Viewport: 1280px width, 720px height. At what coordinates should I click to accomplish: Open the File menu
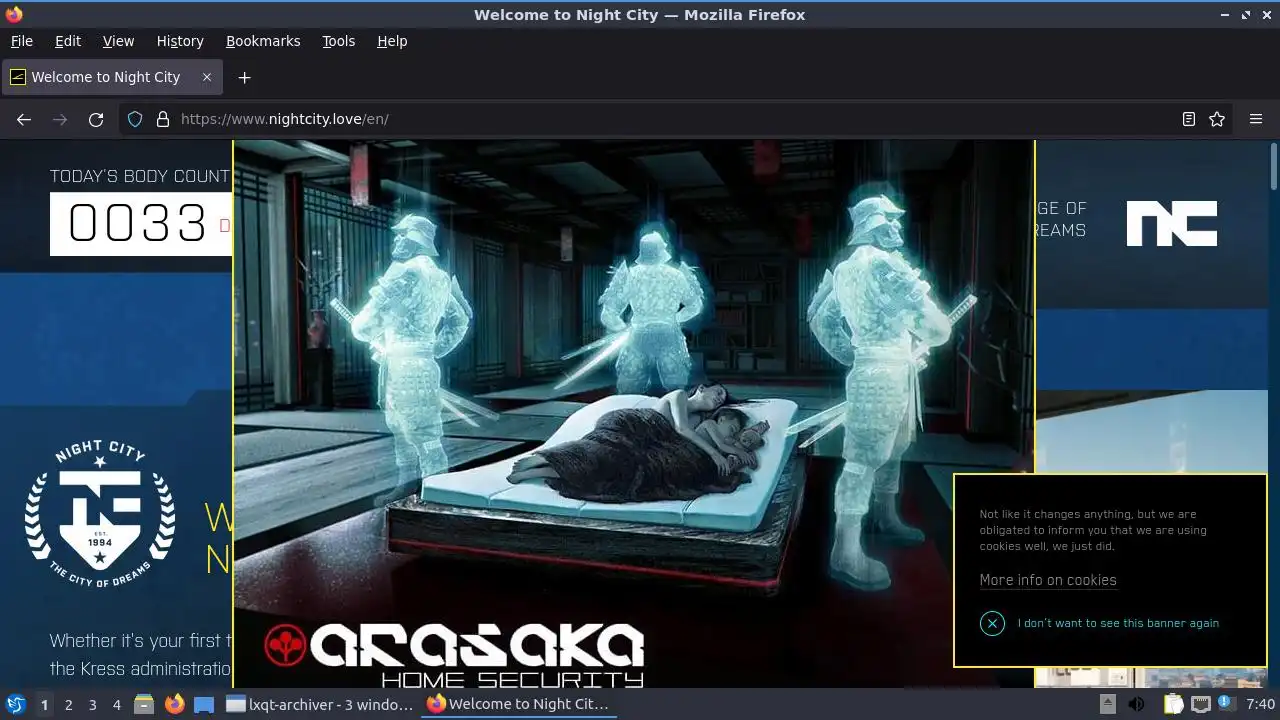click(21, 41)
